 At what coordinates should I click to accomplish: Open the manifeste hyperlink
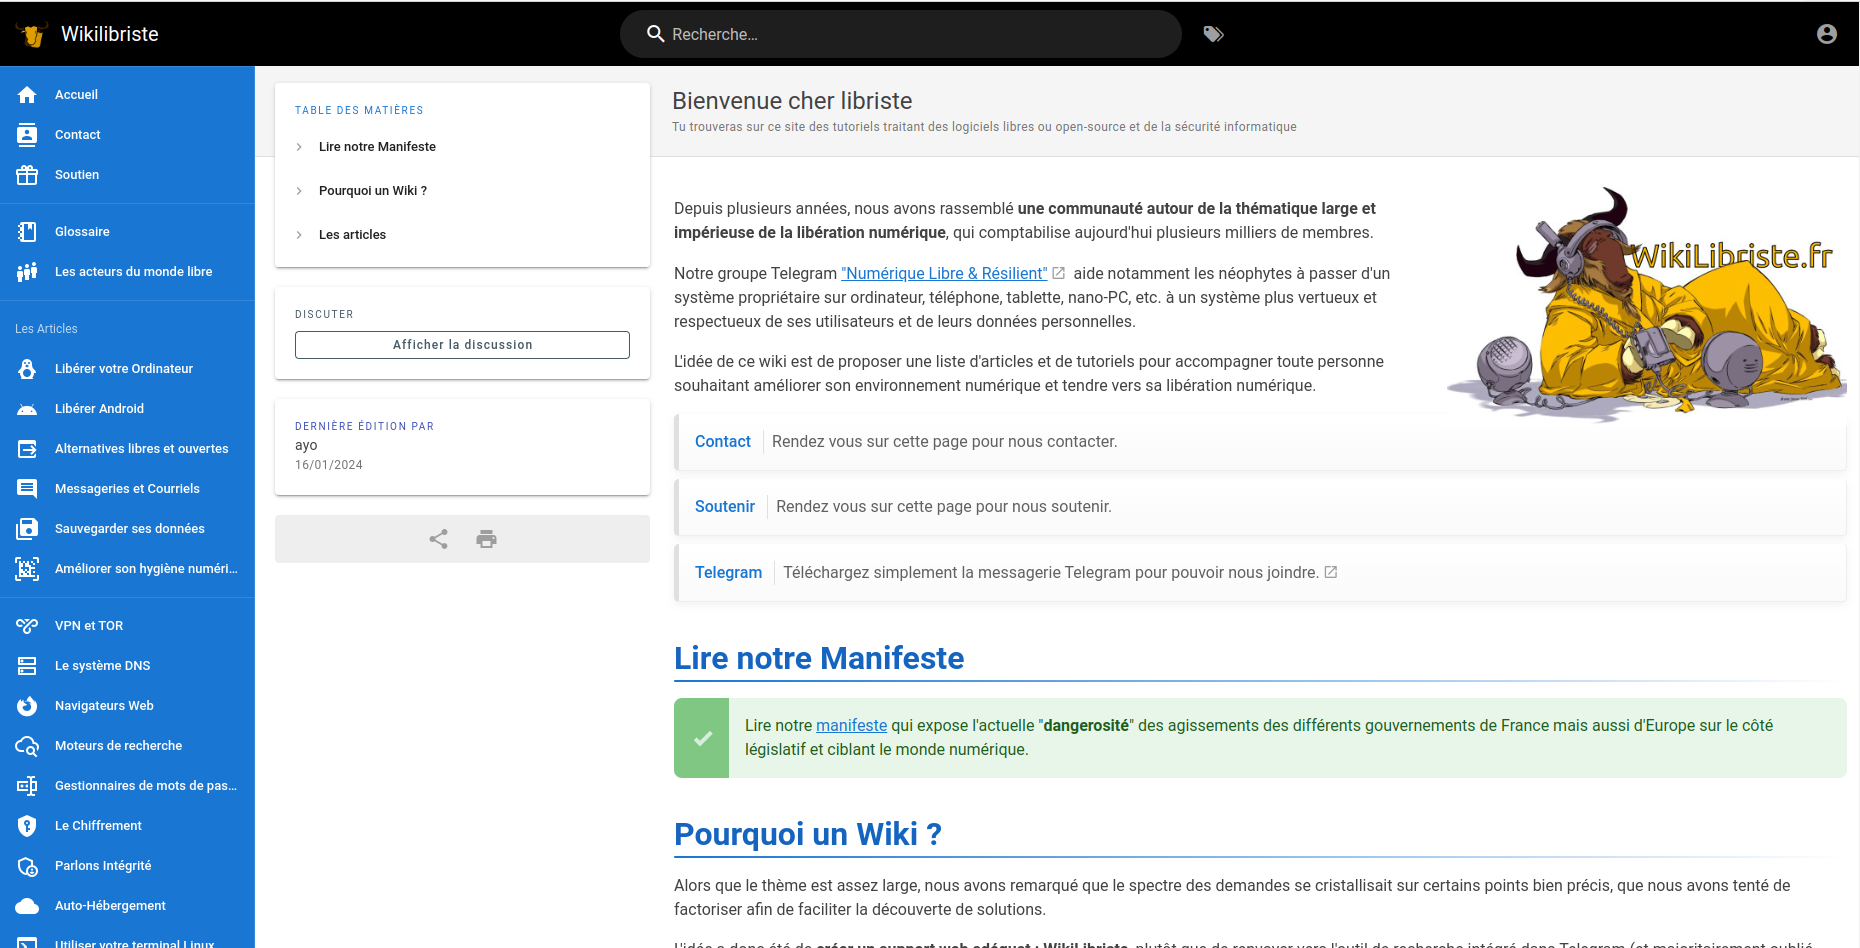pos(851,726)
